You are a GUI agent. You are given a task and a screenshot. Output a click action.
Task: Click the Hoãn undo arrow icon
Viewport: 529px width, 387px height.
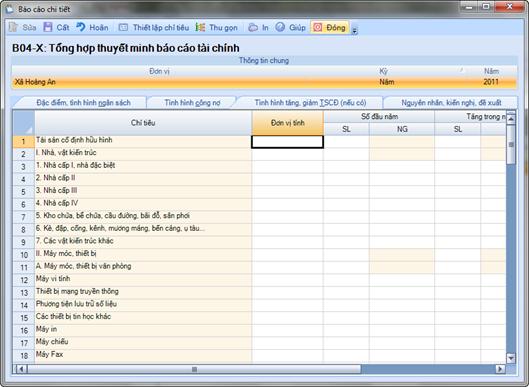click(x=81, y=27)
